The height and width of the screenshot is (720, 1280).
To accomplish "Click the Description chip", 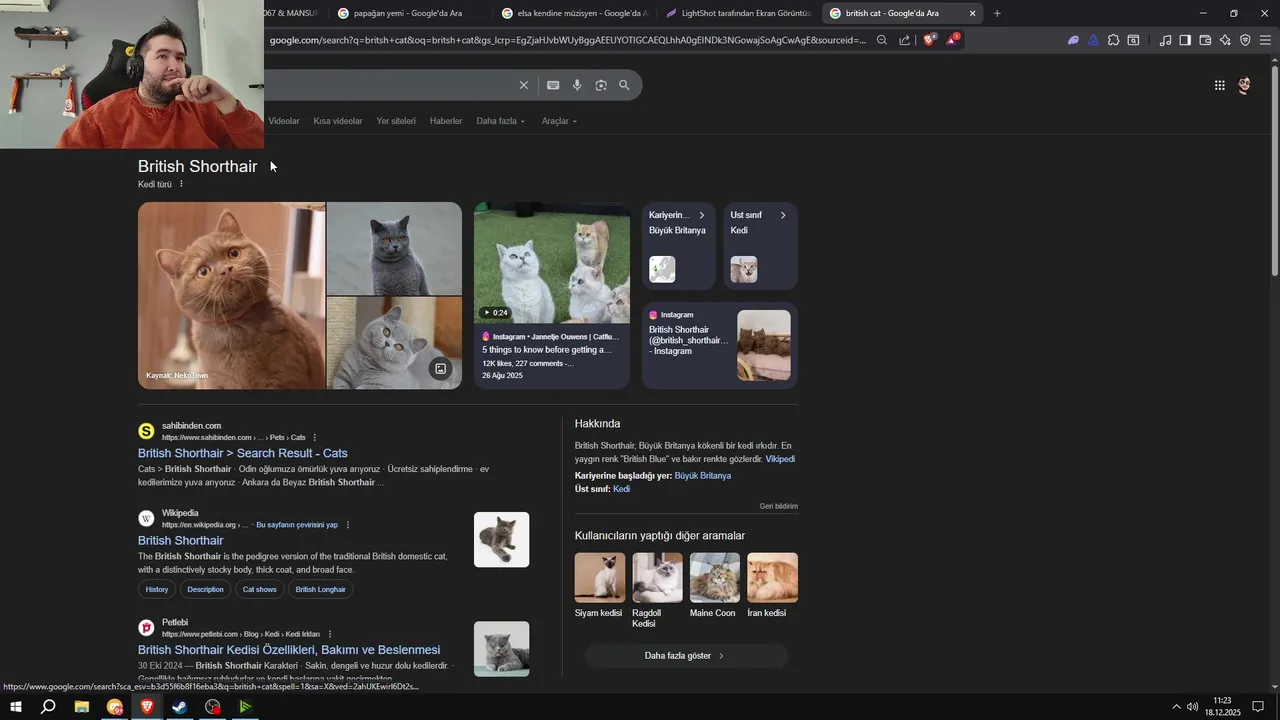I will (x=205, y=589).
